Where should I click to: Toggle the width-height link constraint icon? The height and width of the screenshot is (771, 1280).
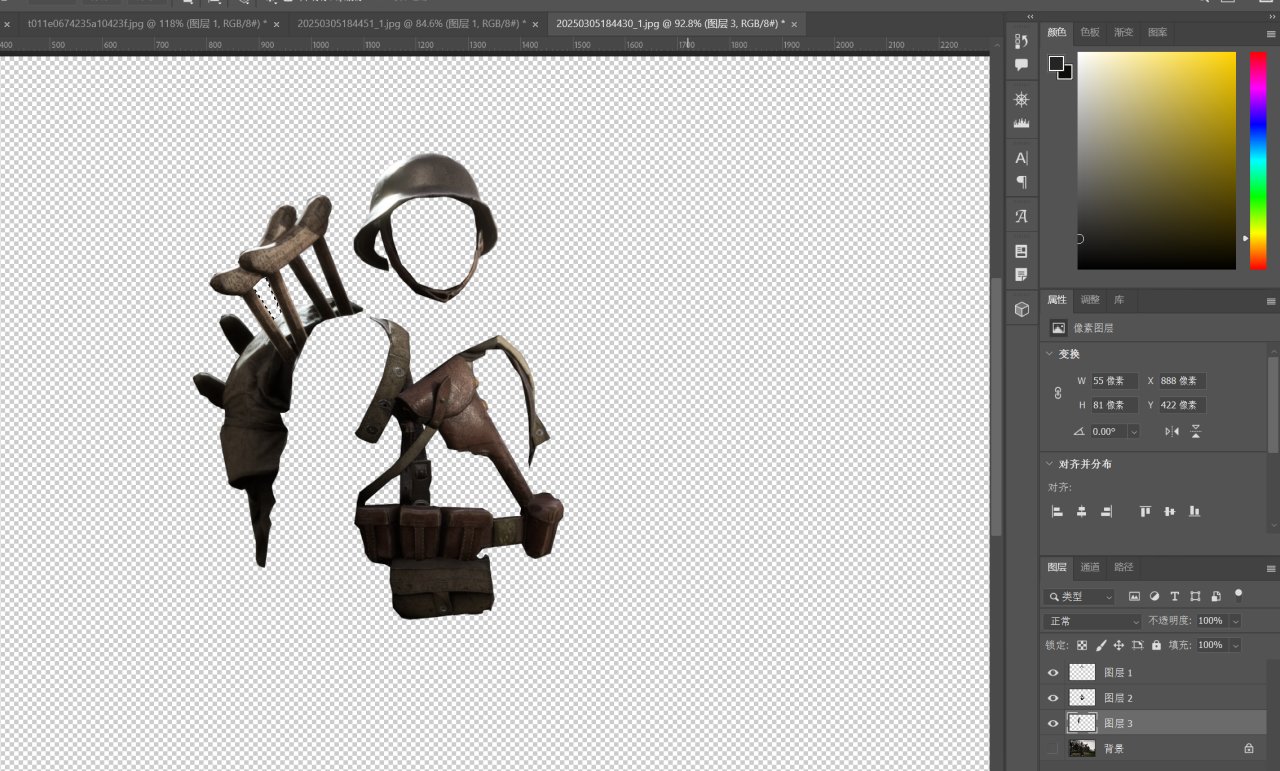(1058, 393)
